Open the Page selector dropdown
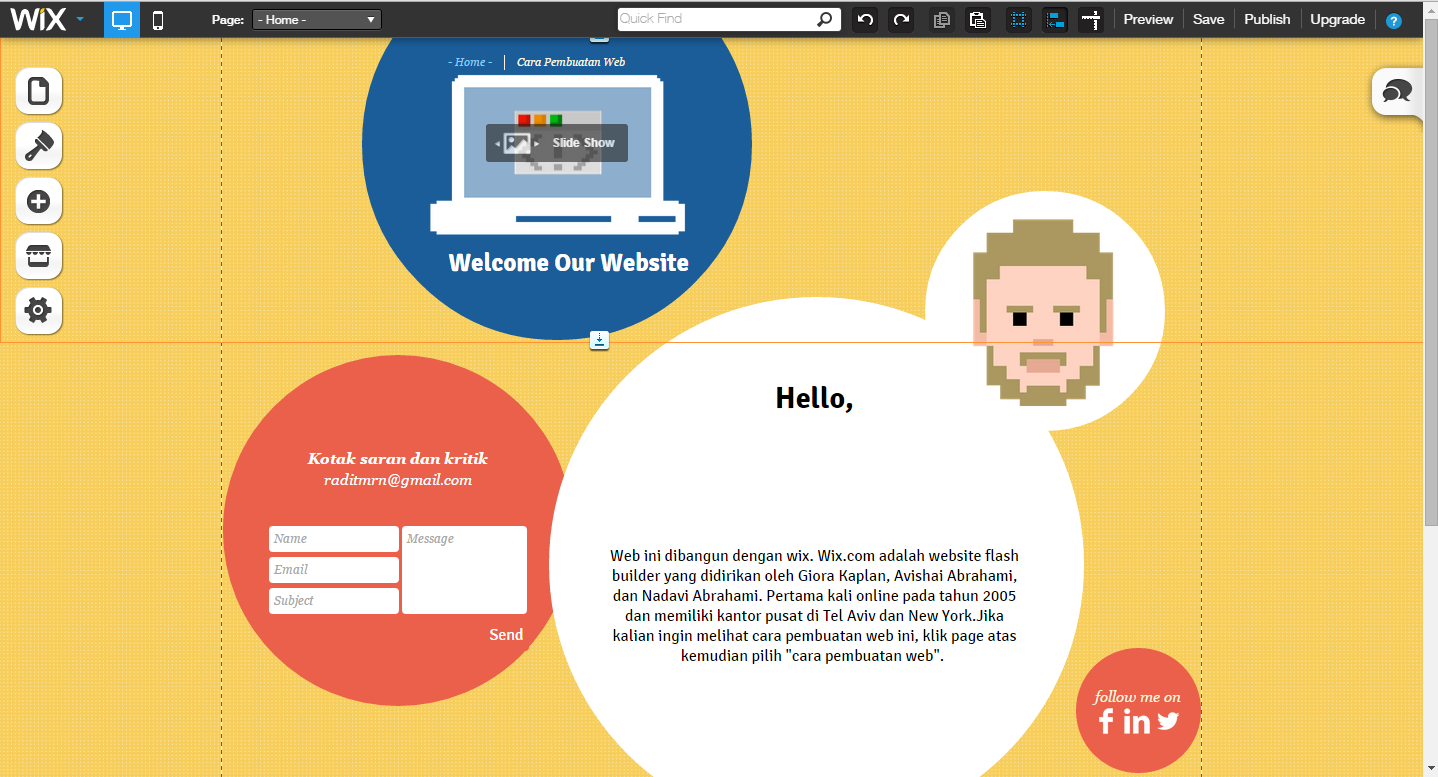The image size is (1438, 777). (x=317, y=19)
